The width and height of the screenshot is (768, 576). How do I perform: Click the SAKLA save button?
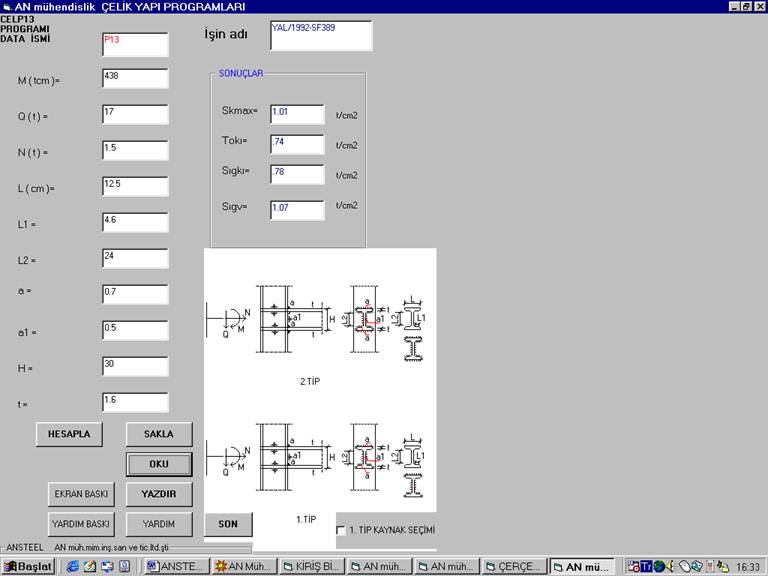[159, 434]
